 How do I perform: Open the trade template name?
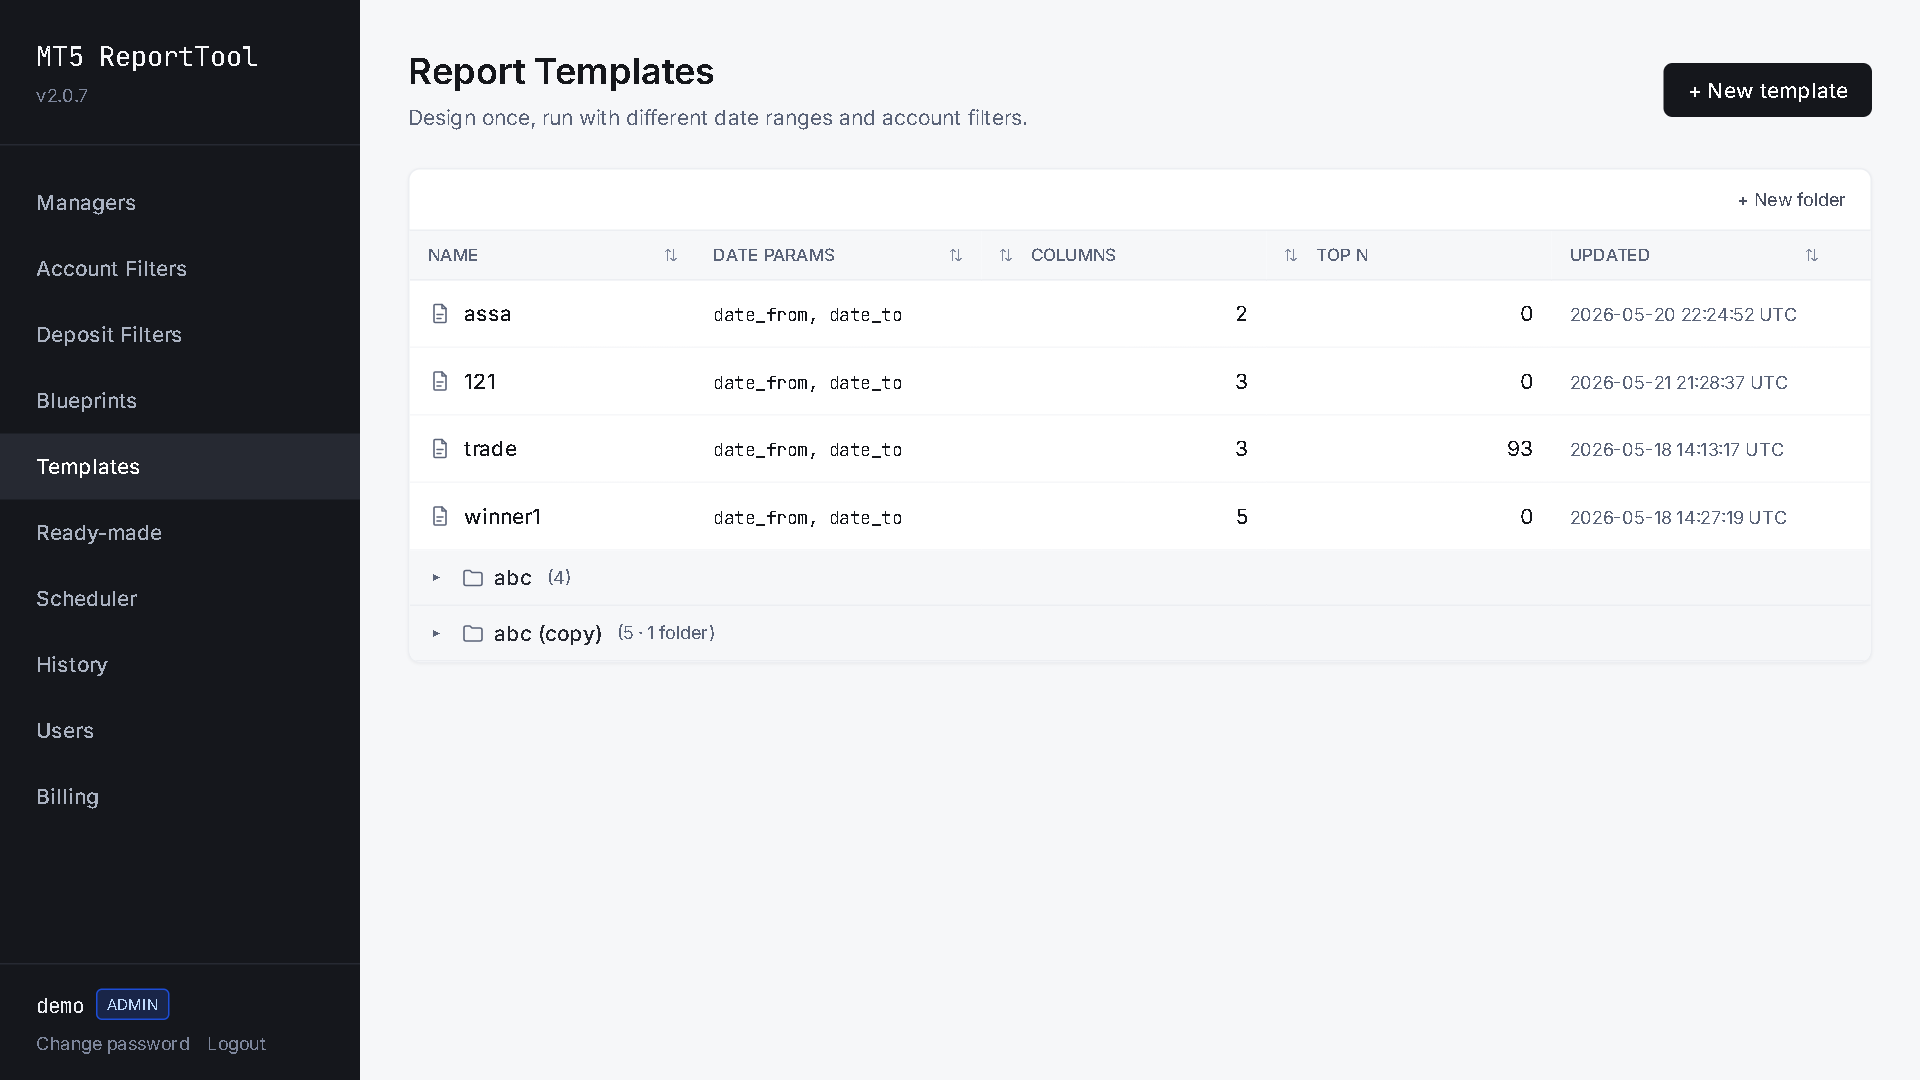[x=490, y=449]
